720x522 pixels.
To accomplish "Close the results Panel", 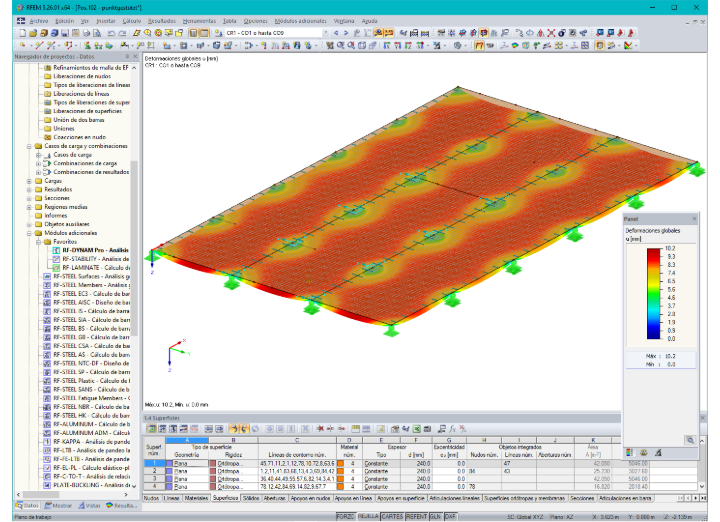I will (x=694, y=219).
